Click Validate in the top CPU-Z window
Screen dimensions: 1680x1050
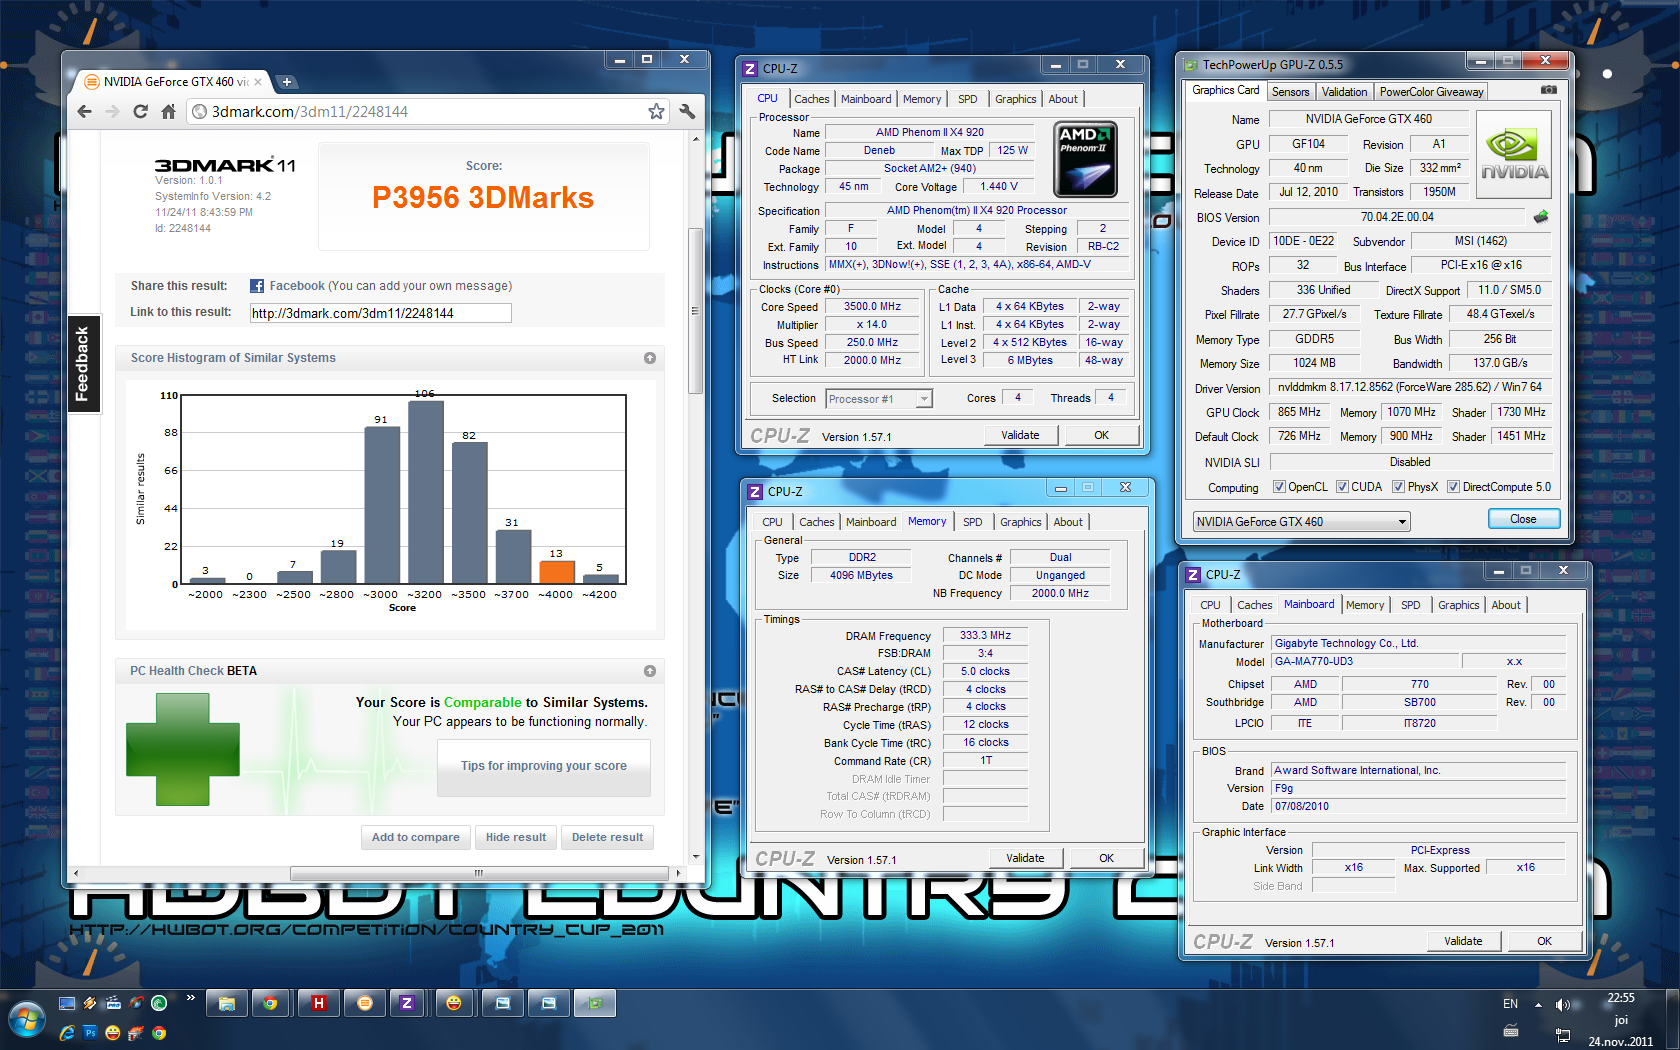pos(1020,435)
